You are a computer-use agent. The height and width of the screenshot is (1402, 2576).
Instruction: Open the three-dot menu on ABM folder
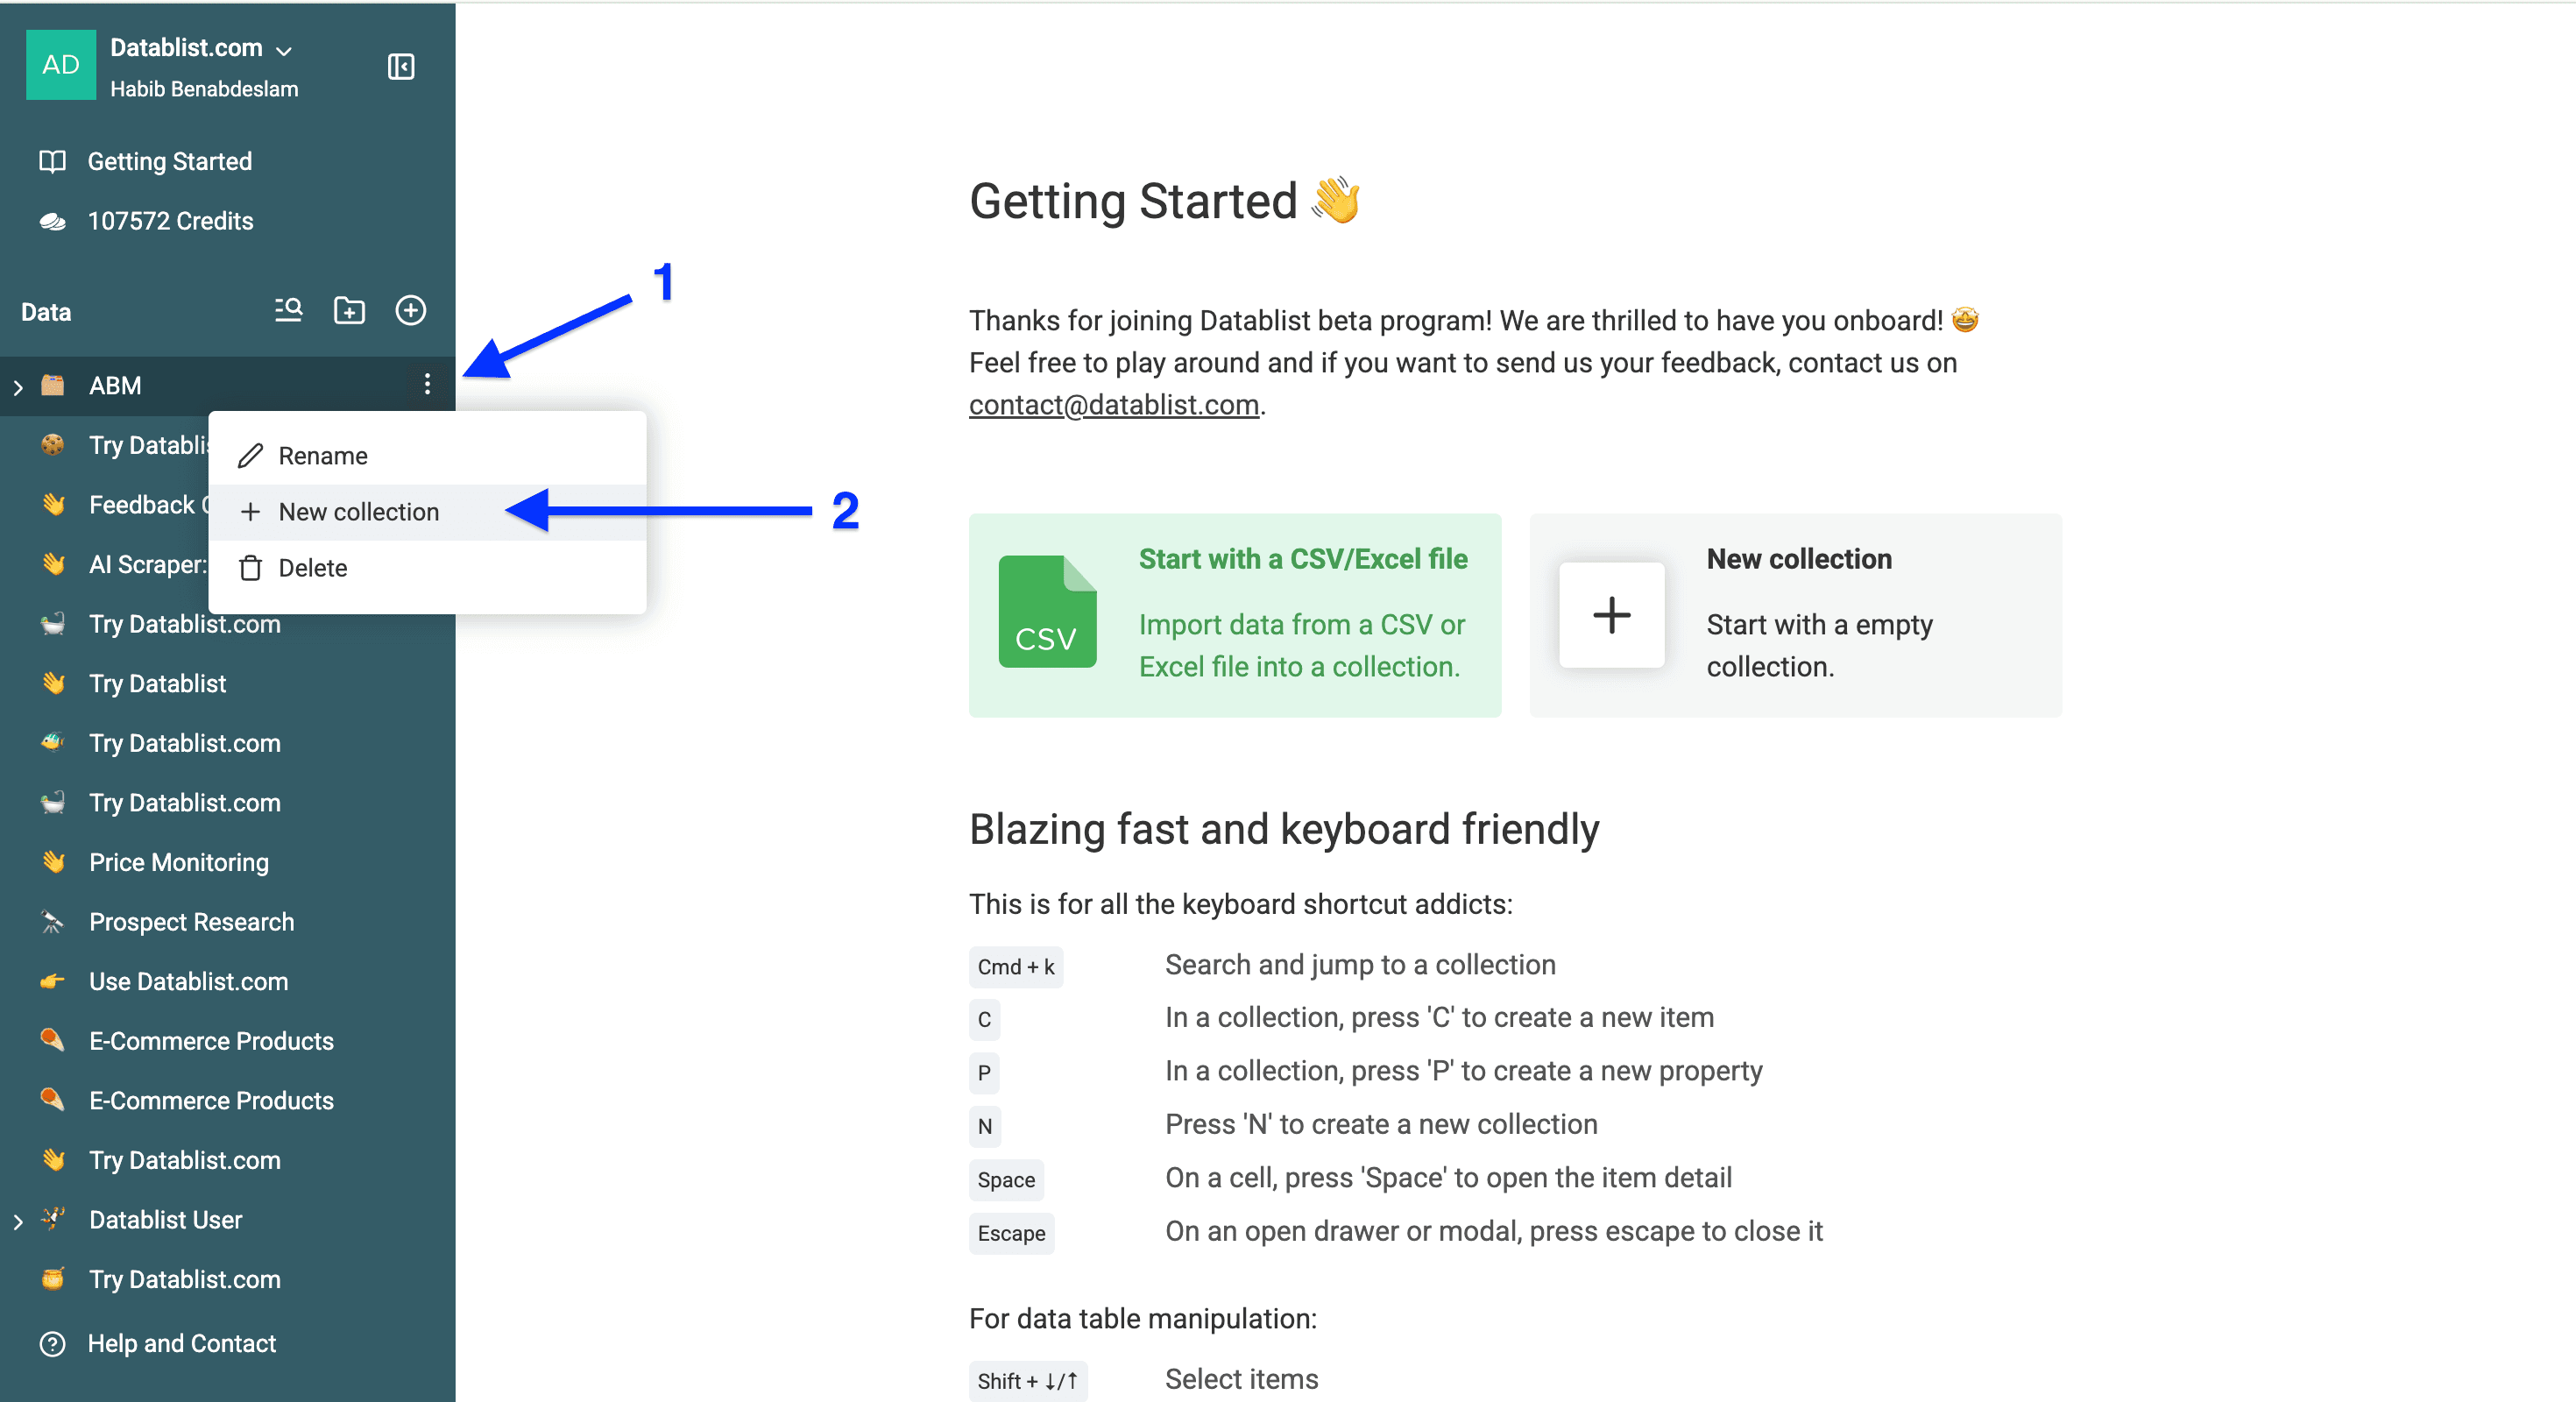(x=427, y=385)
